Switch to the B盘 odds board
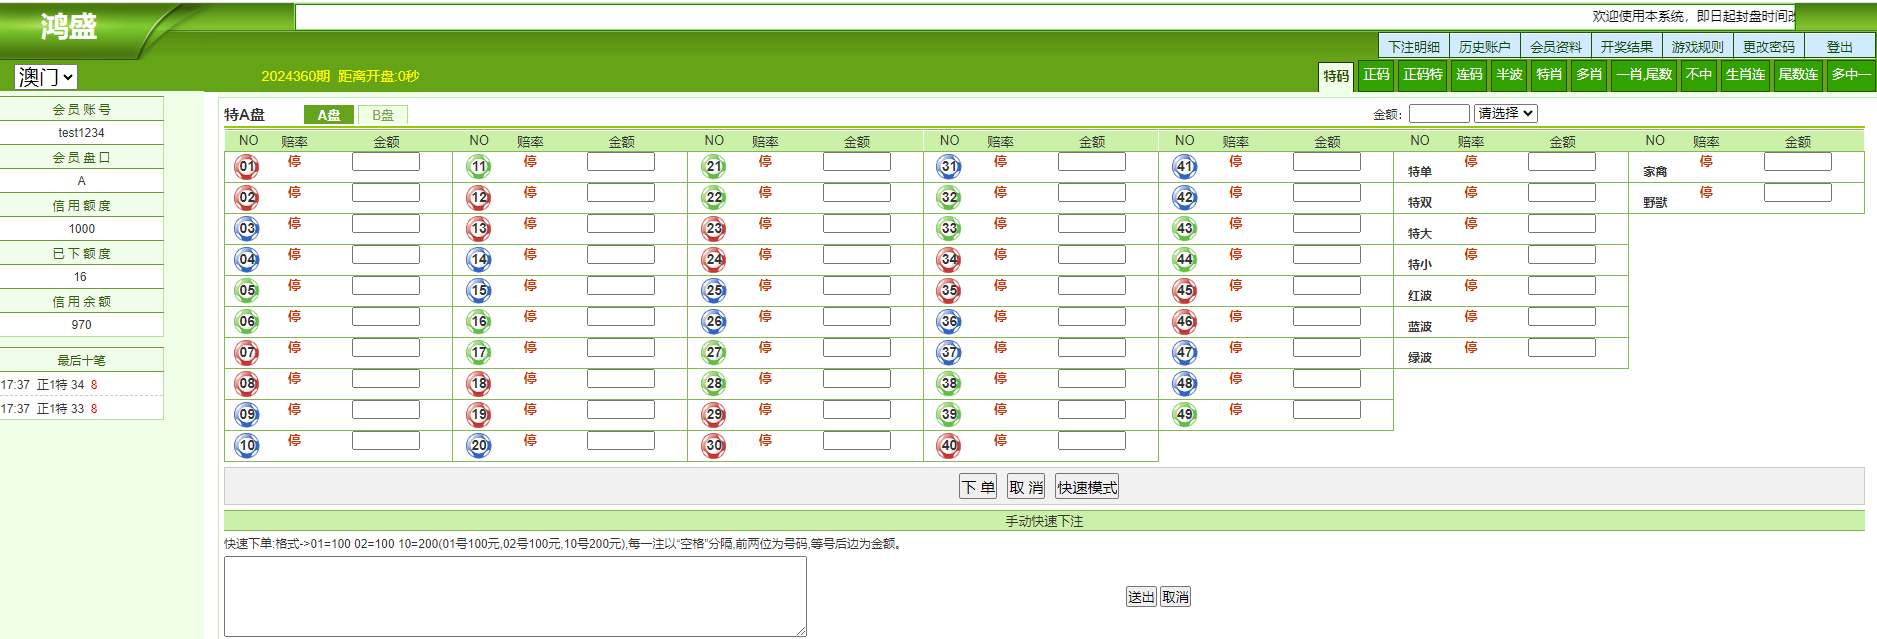Image resolution: width=1877 pixels, height=639 pixels. pos(383,115)
